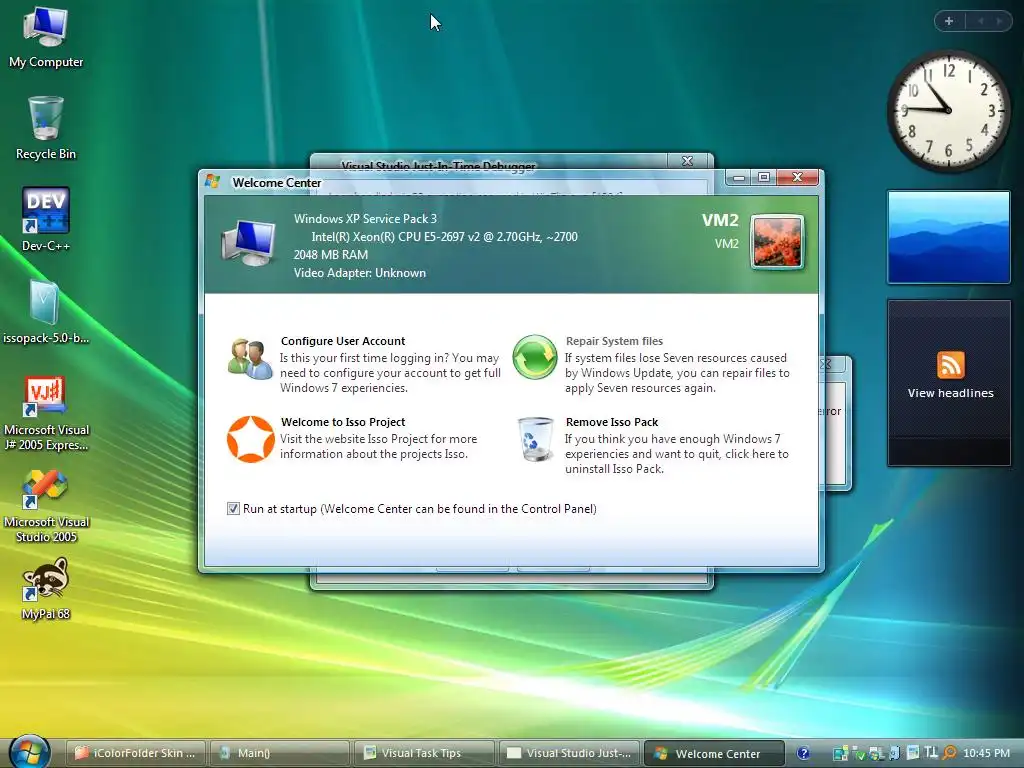1024x768 pixels.
Task: Close the Welcome Center window
Action: point(797,178)
